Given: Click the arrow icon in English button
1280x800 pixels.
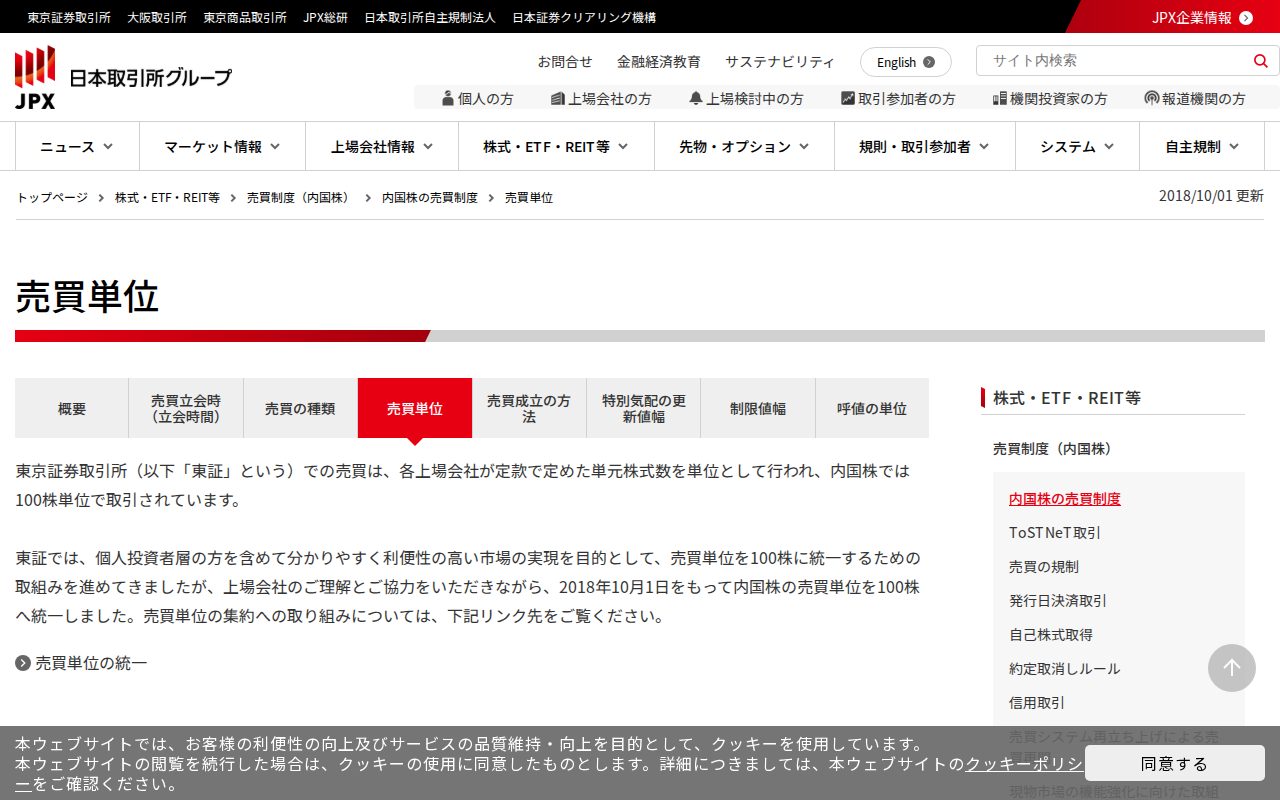Looking at the screenshot, I should coord(929,62).
